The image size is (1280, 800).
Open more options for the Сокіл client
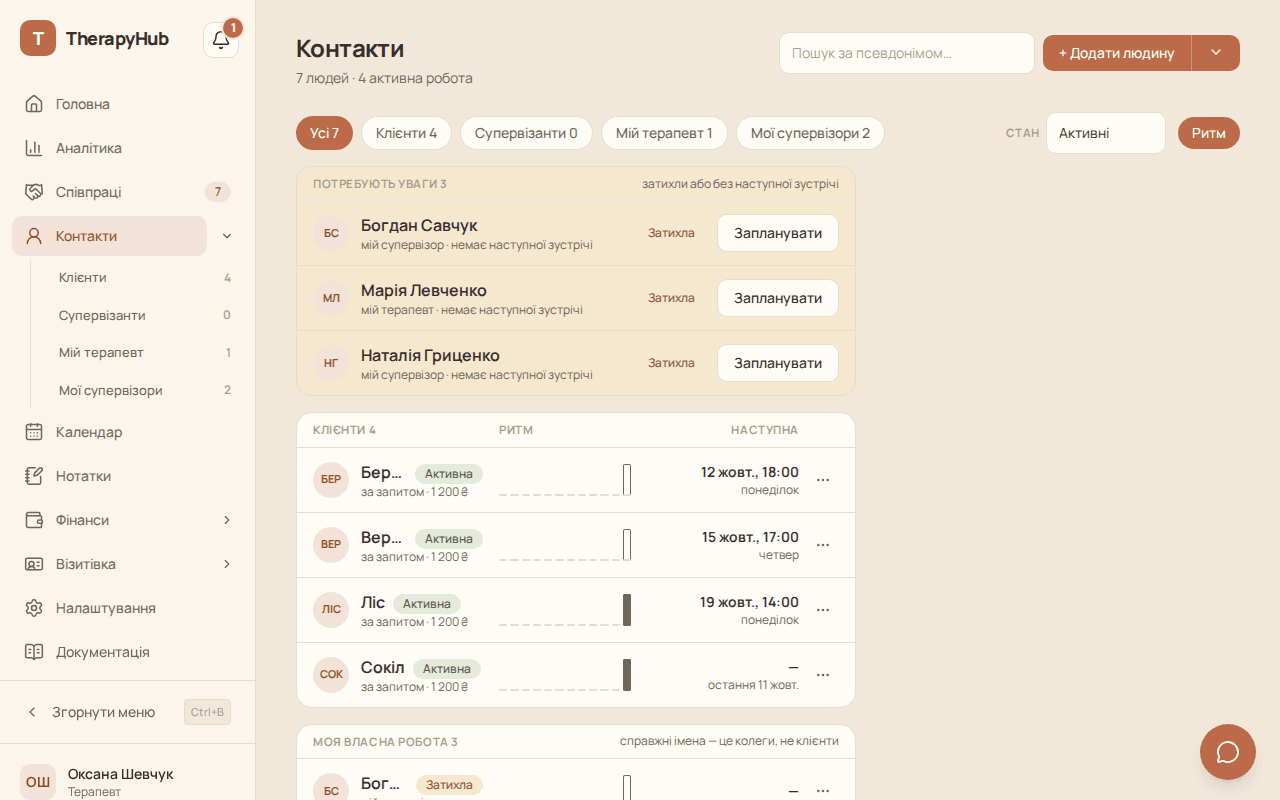point(823,675)
